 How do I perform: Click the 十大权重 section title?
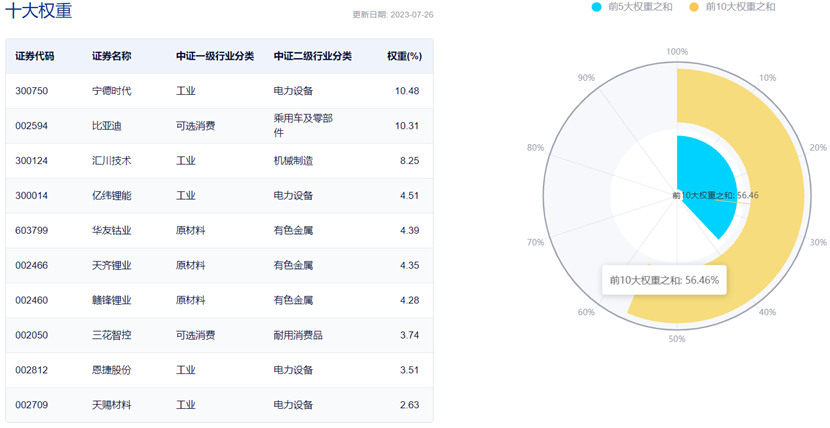(x=39, y=11)
